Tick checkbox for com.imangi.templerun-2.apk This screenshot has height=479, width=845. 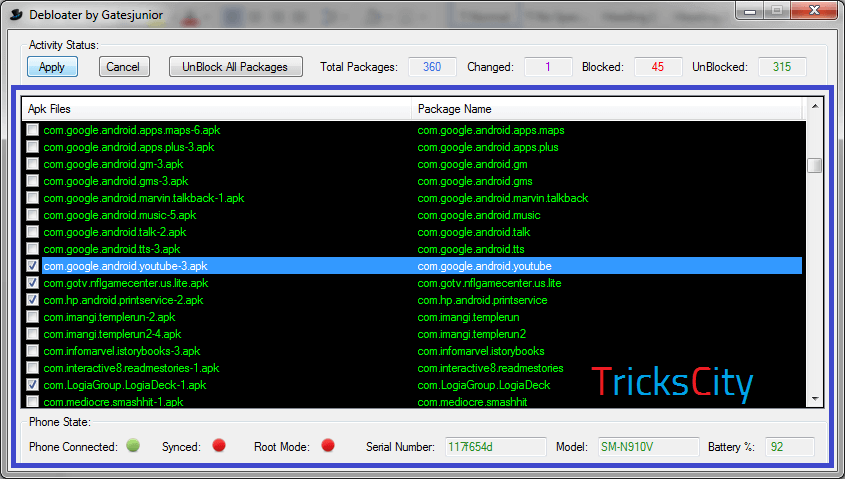(33, 317)
